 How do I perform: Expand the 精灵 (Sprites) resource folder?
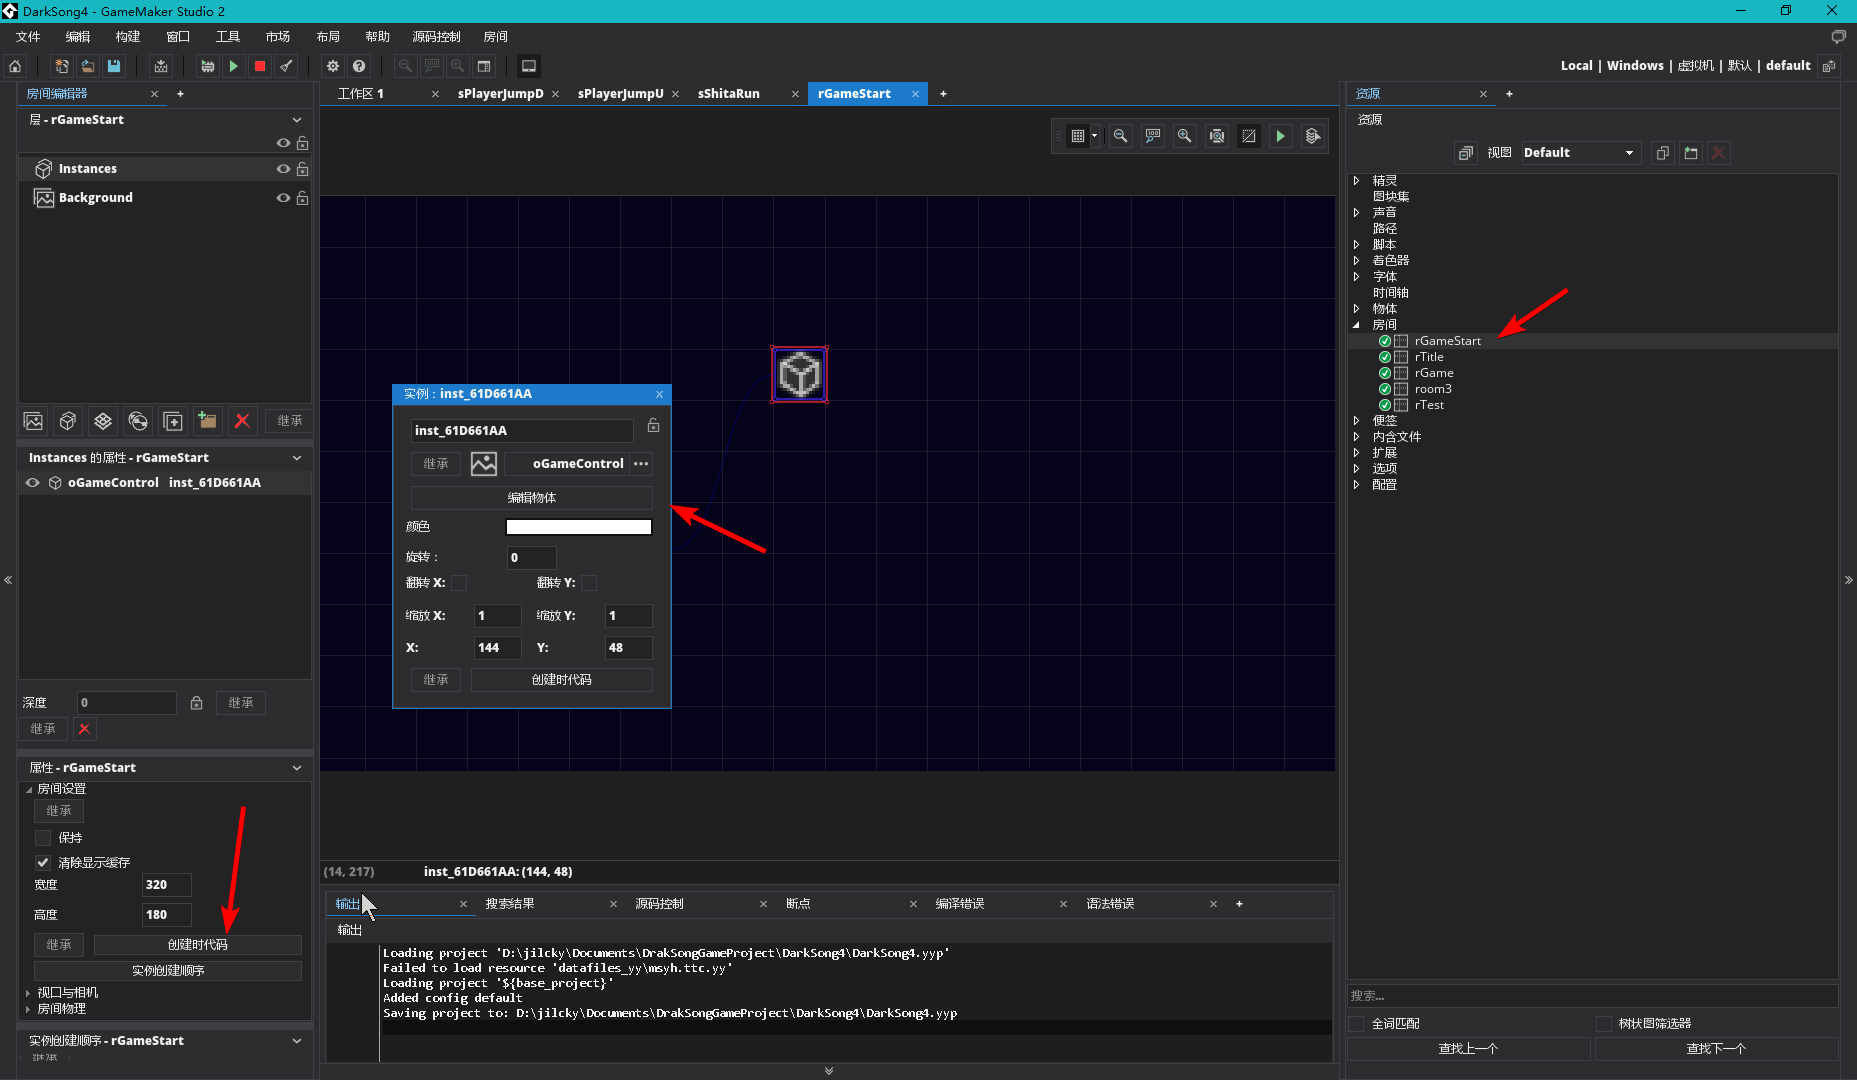(1357, 181)
